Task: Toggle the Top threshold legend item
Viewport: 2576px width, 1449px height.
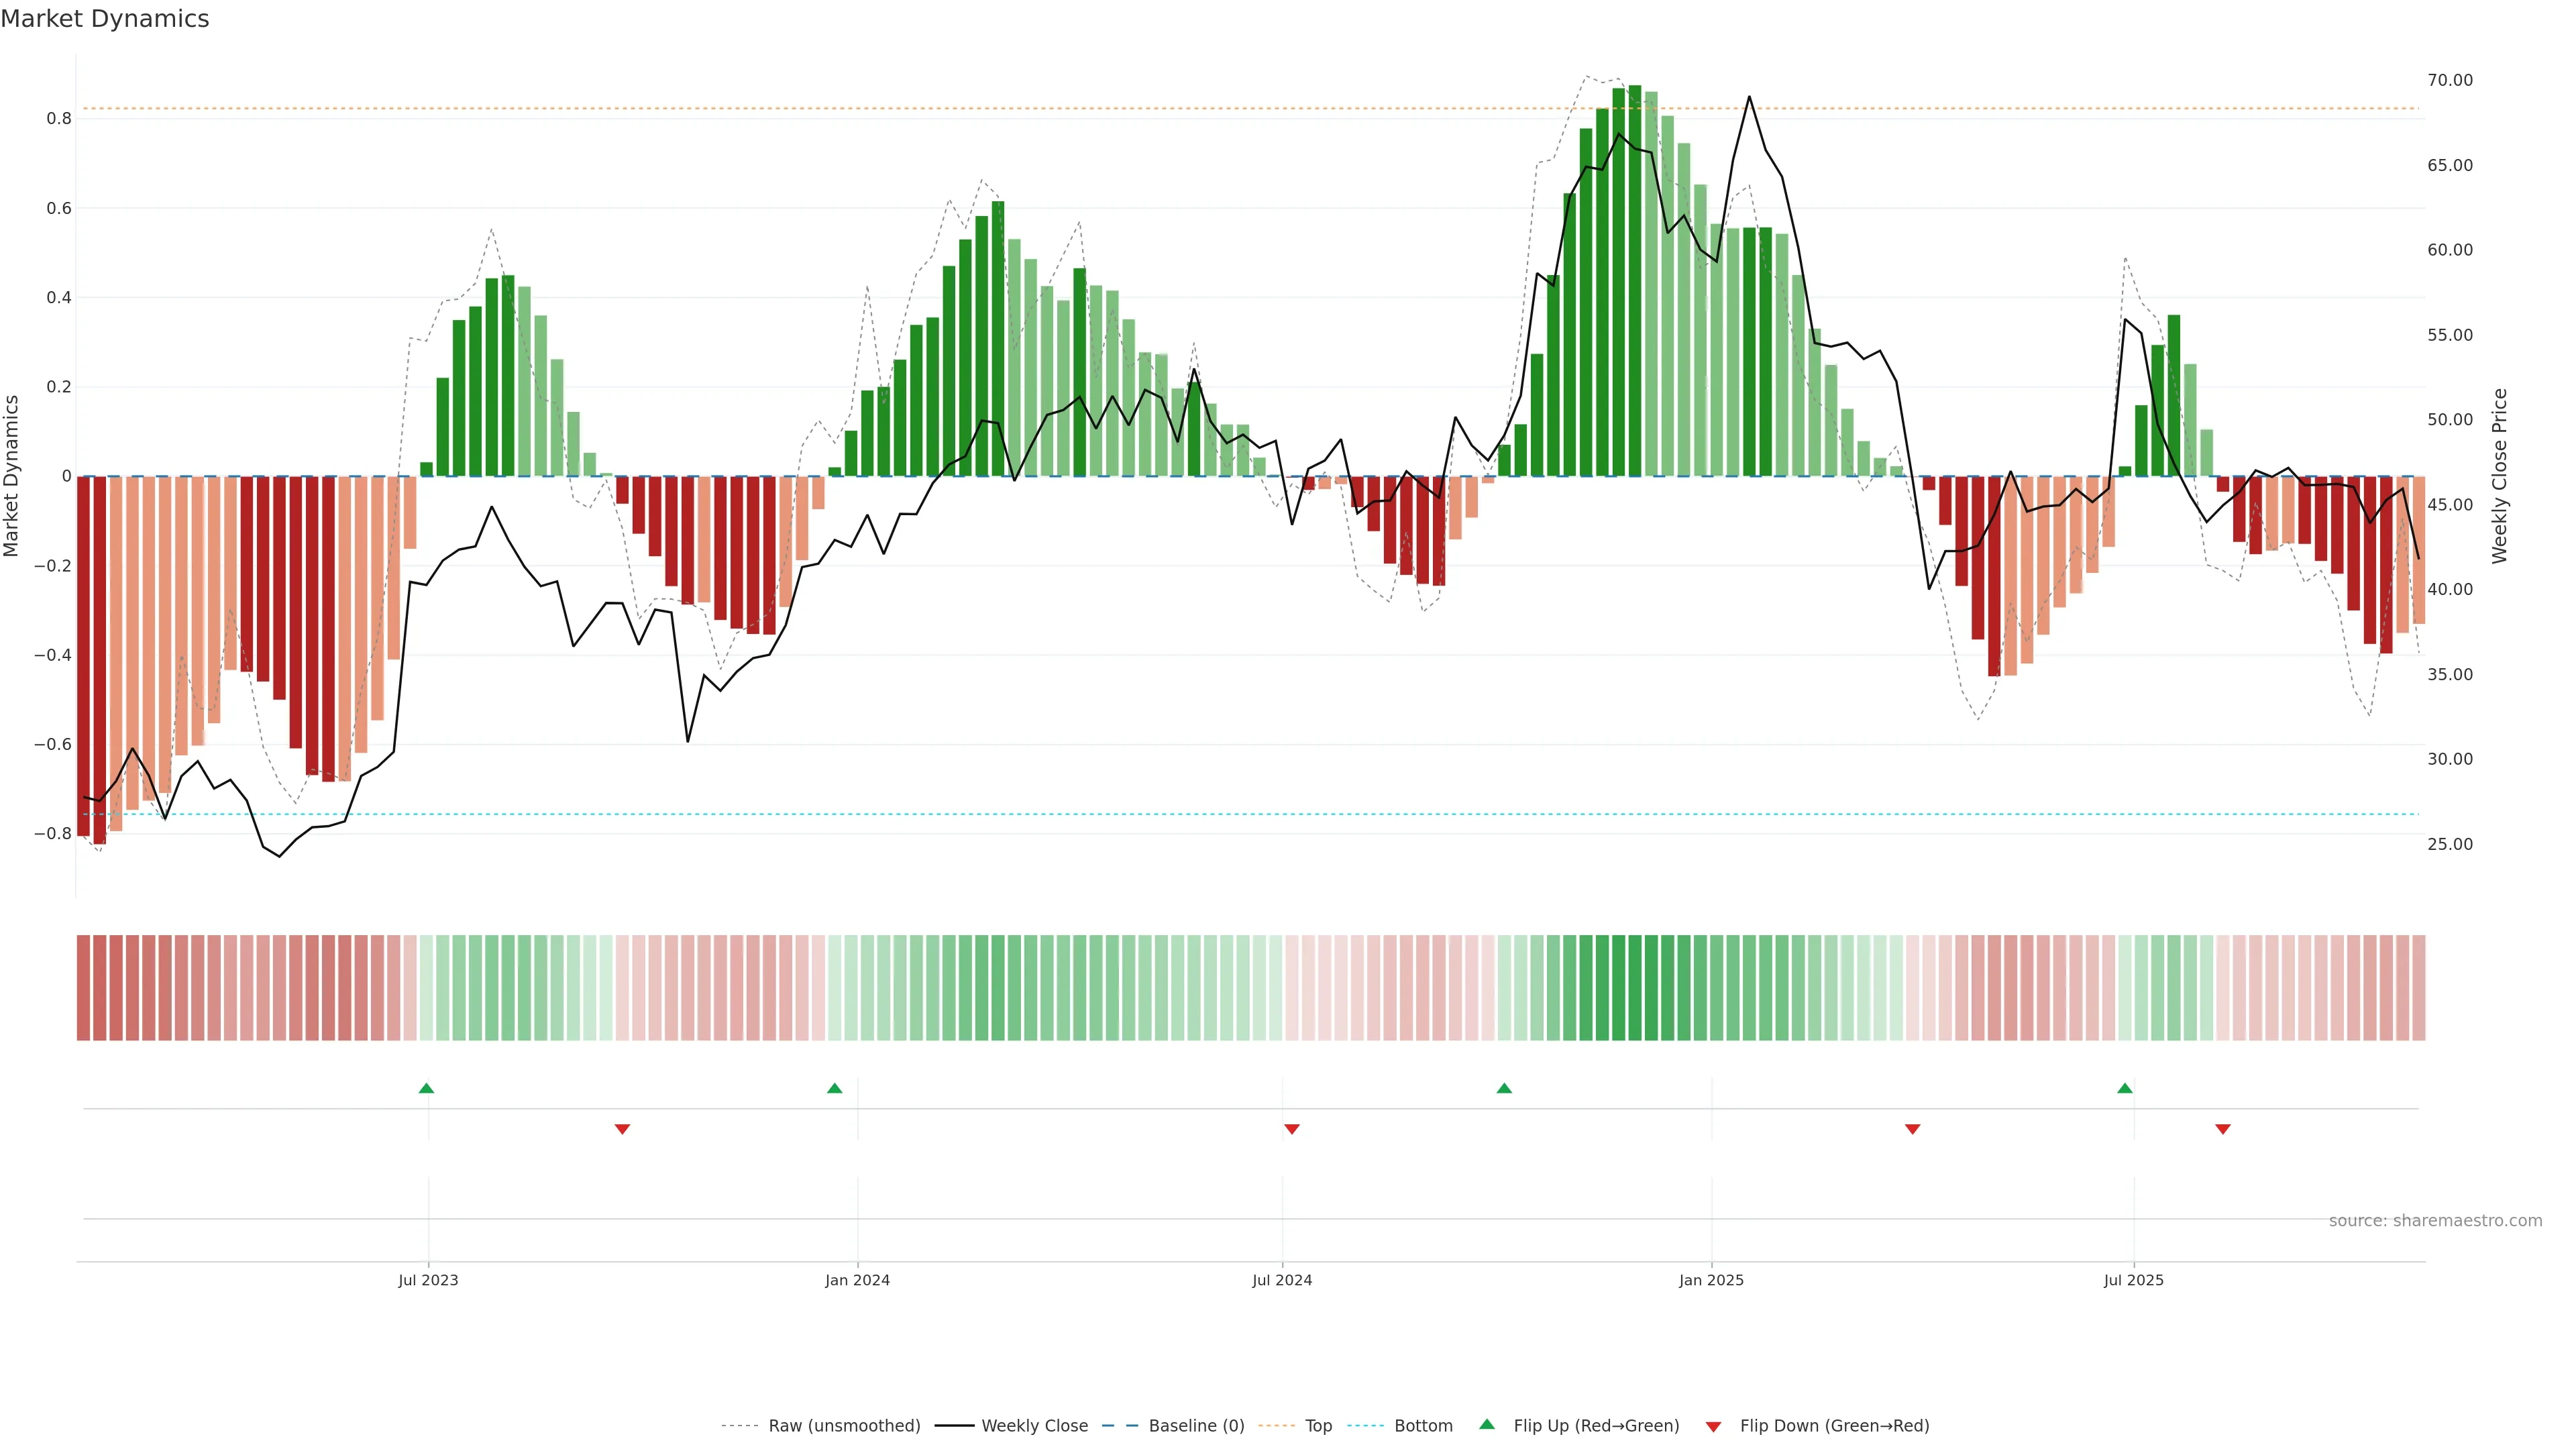Action: (x=1318, y=1426)
